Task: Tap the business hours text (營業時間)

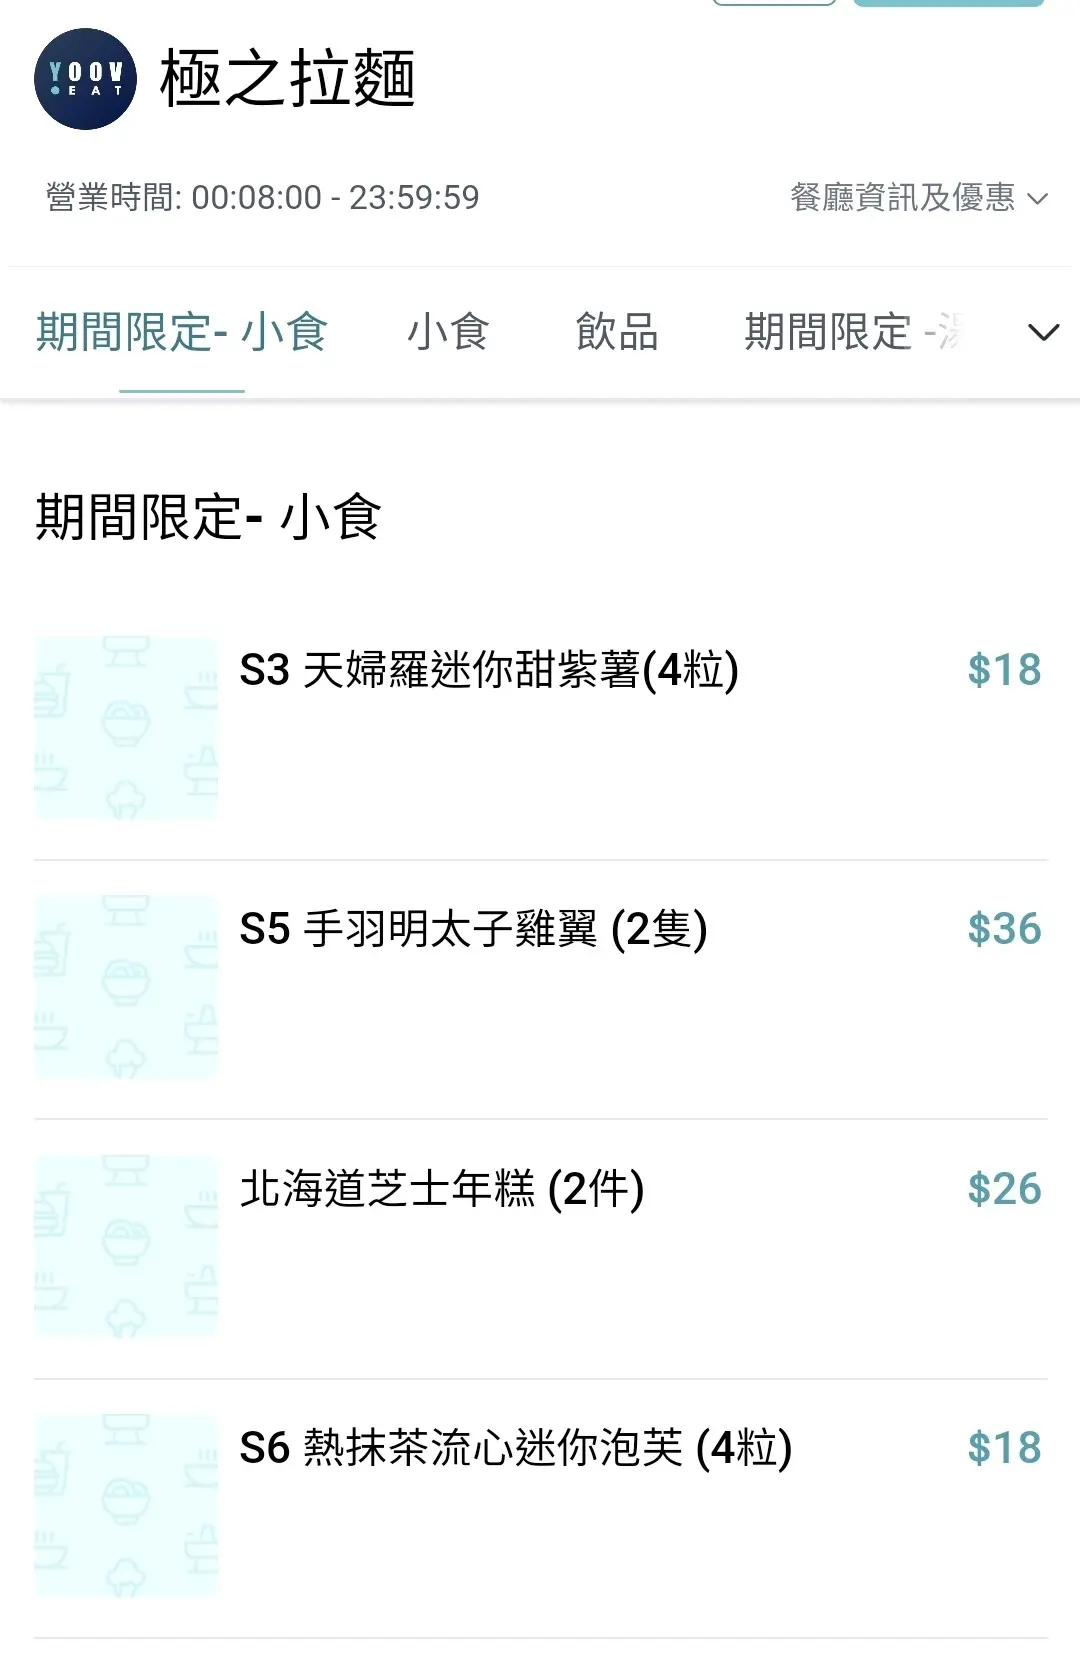Action: click(x=262, y=197)
